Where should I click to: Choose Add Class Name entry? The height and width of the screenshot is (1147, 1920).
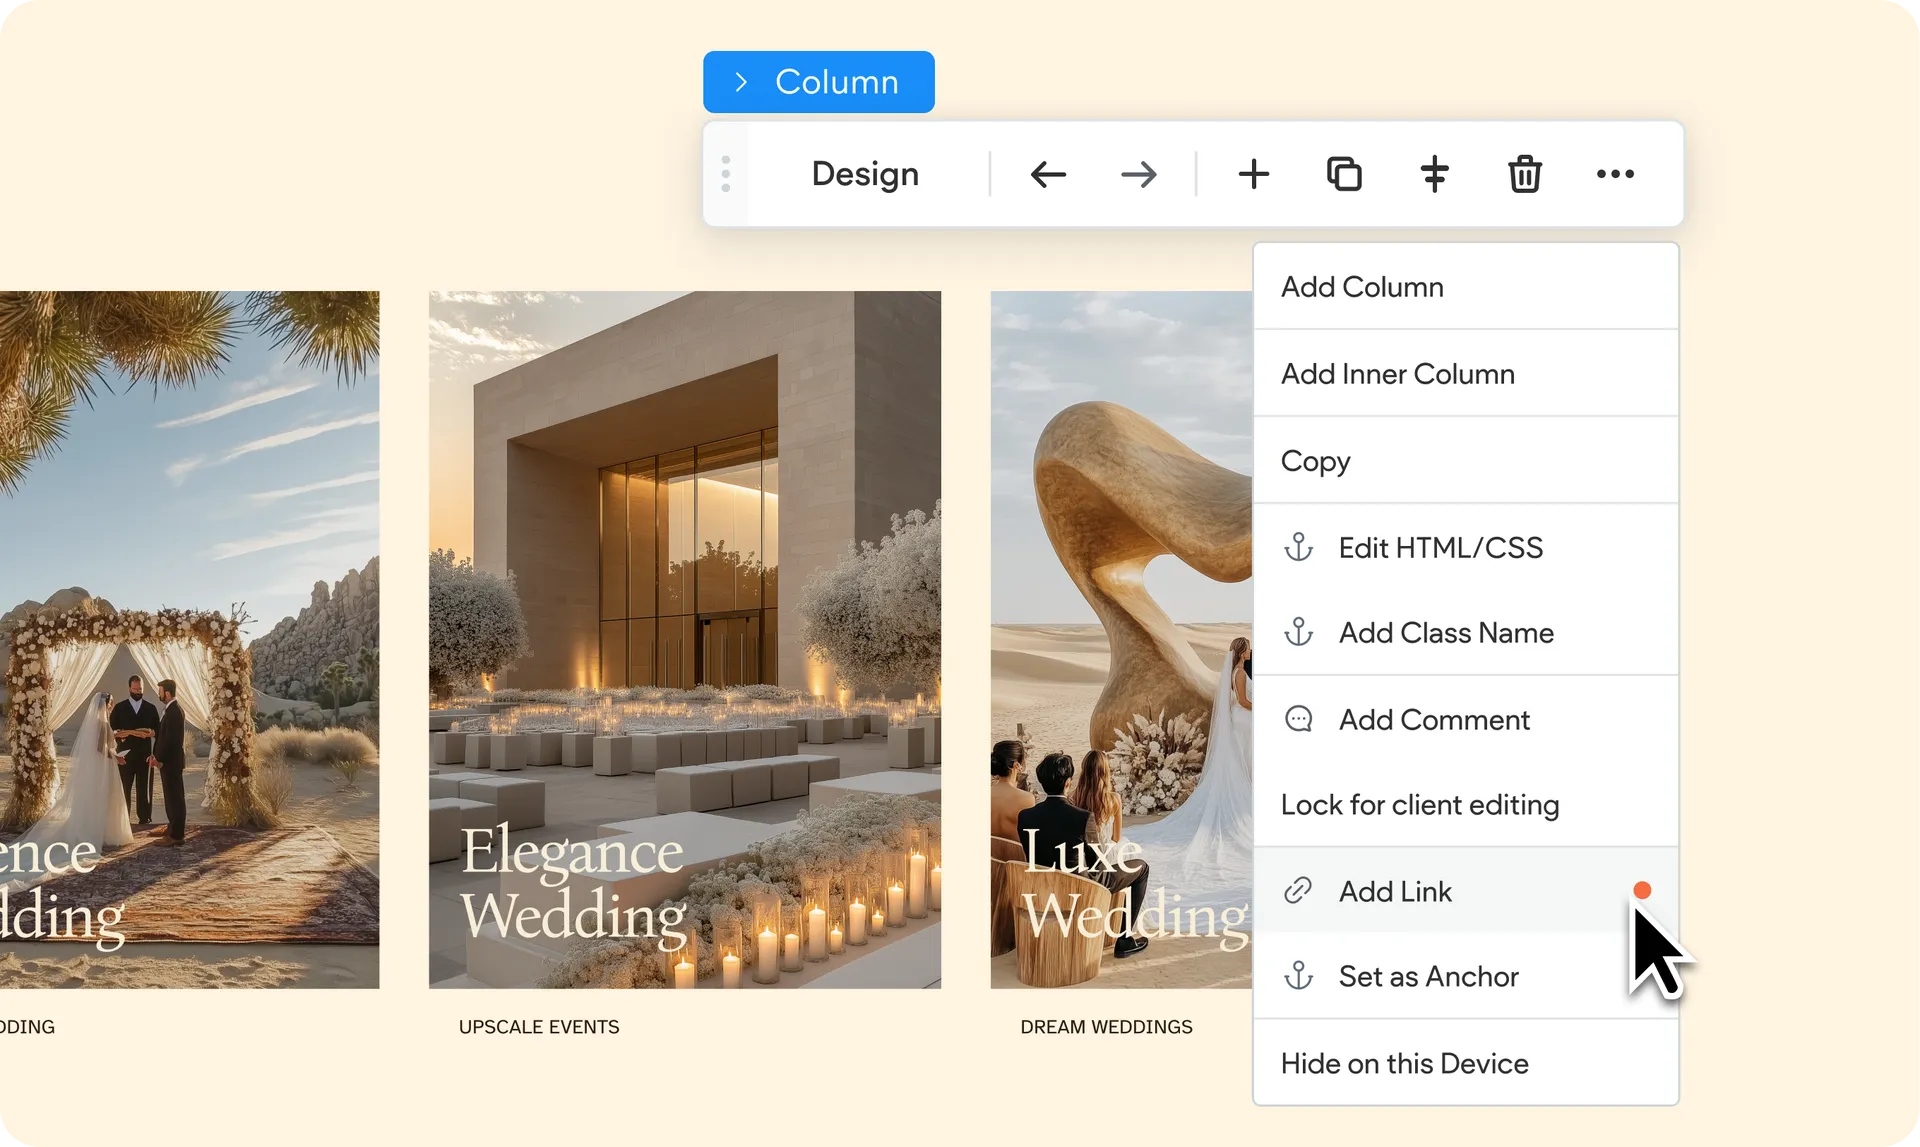[1445, 633]
